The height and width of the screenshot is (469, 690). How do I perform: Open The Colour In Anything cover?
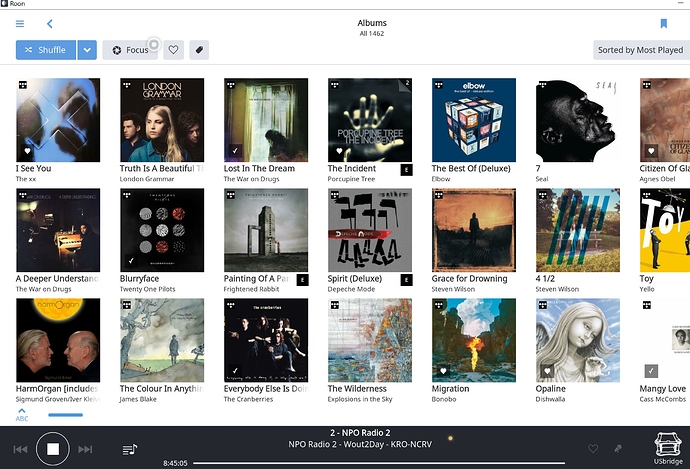click(x=162, y=340)
